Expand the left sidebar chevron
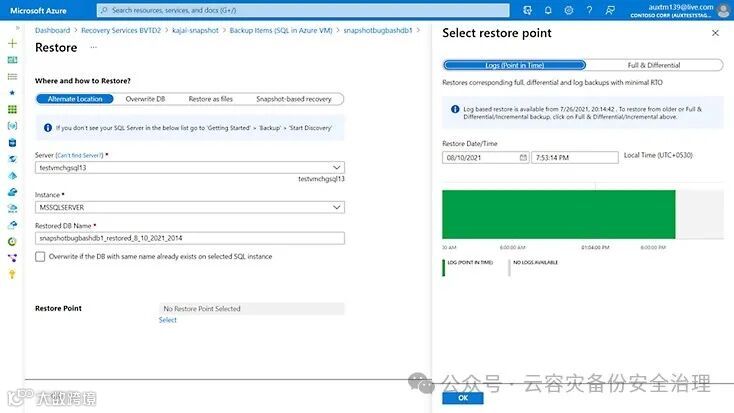 point(18,28)
